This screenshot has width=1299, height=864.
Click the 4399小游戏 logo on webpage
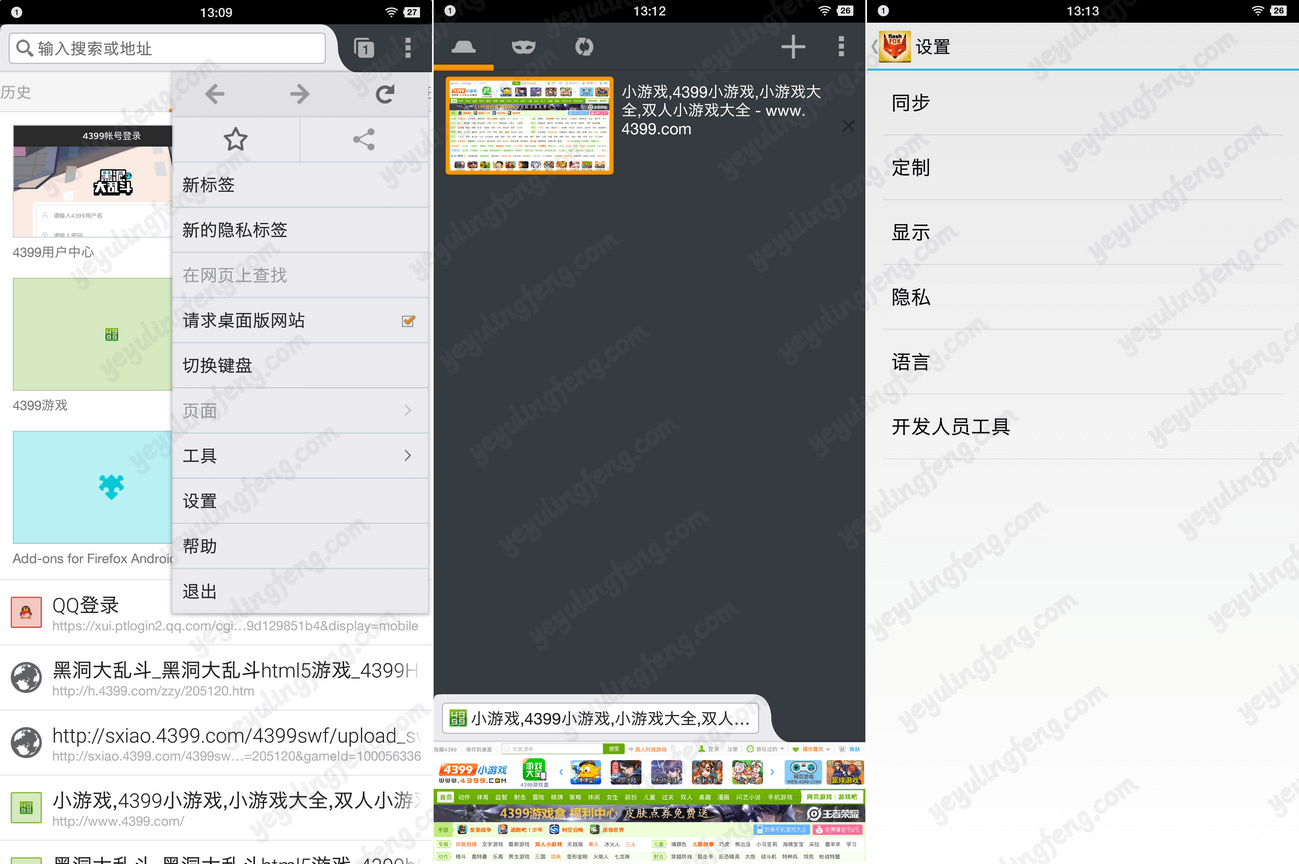click(473, 773)
